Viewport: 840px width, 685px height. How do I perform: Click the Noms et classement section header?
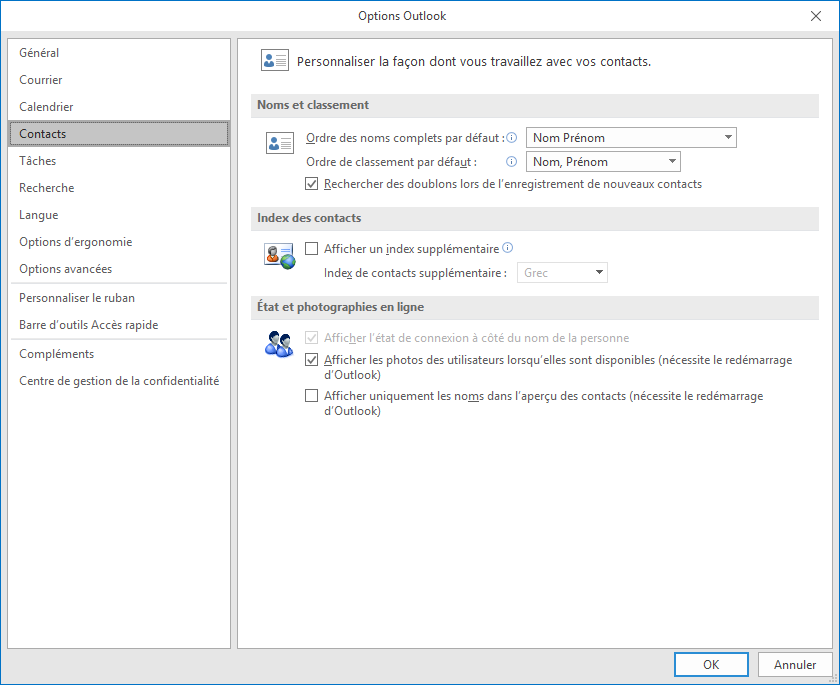point(535,106)
